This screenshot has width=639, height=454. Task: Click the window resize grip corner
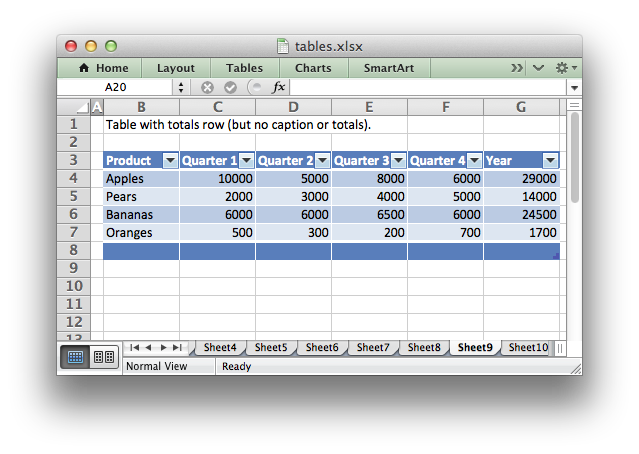575,369
